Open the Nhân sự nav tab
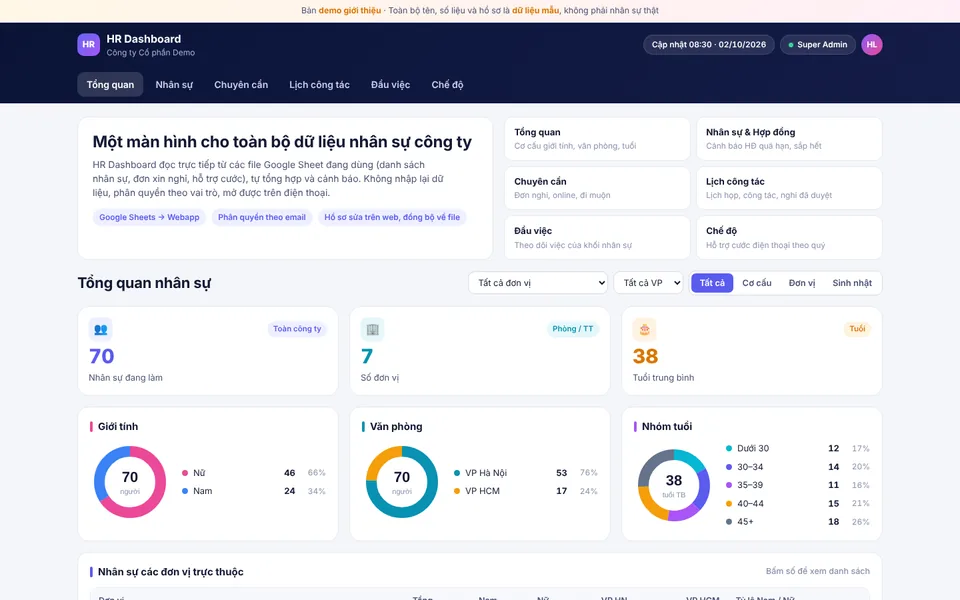Screen dimensions: 960x600 point(174,84)
